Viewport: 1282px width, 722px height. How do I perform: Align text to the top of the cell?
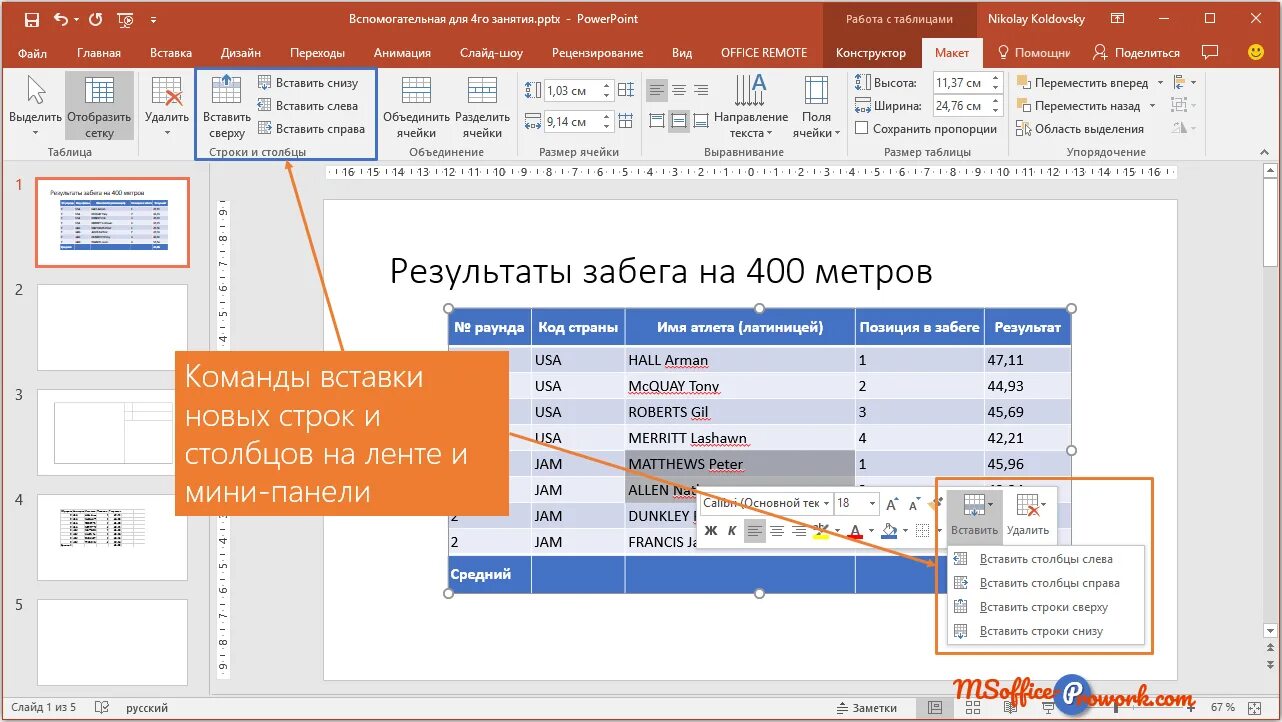click(x=657, y=121)
